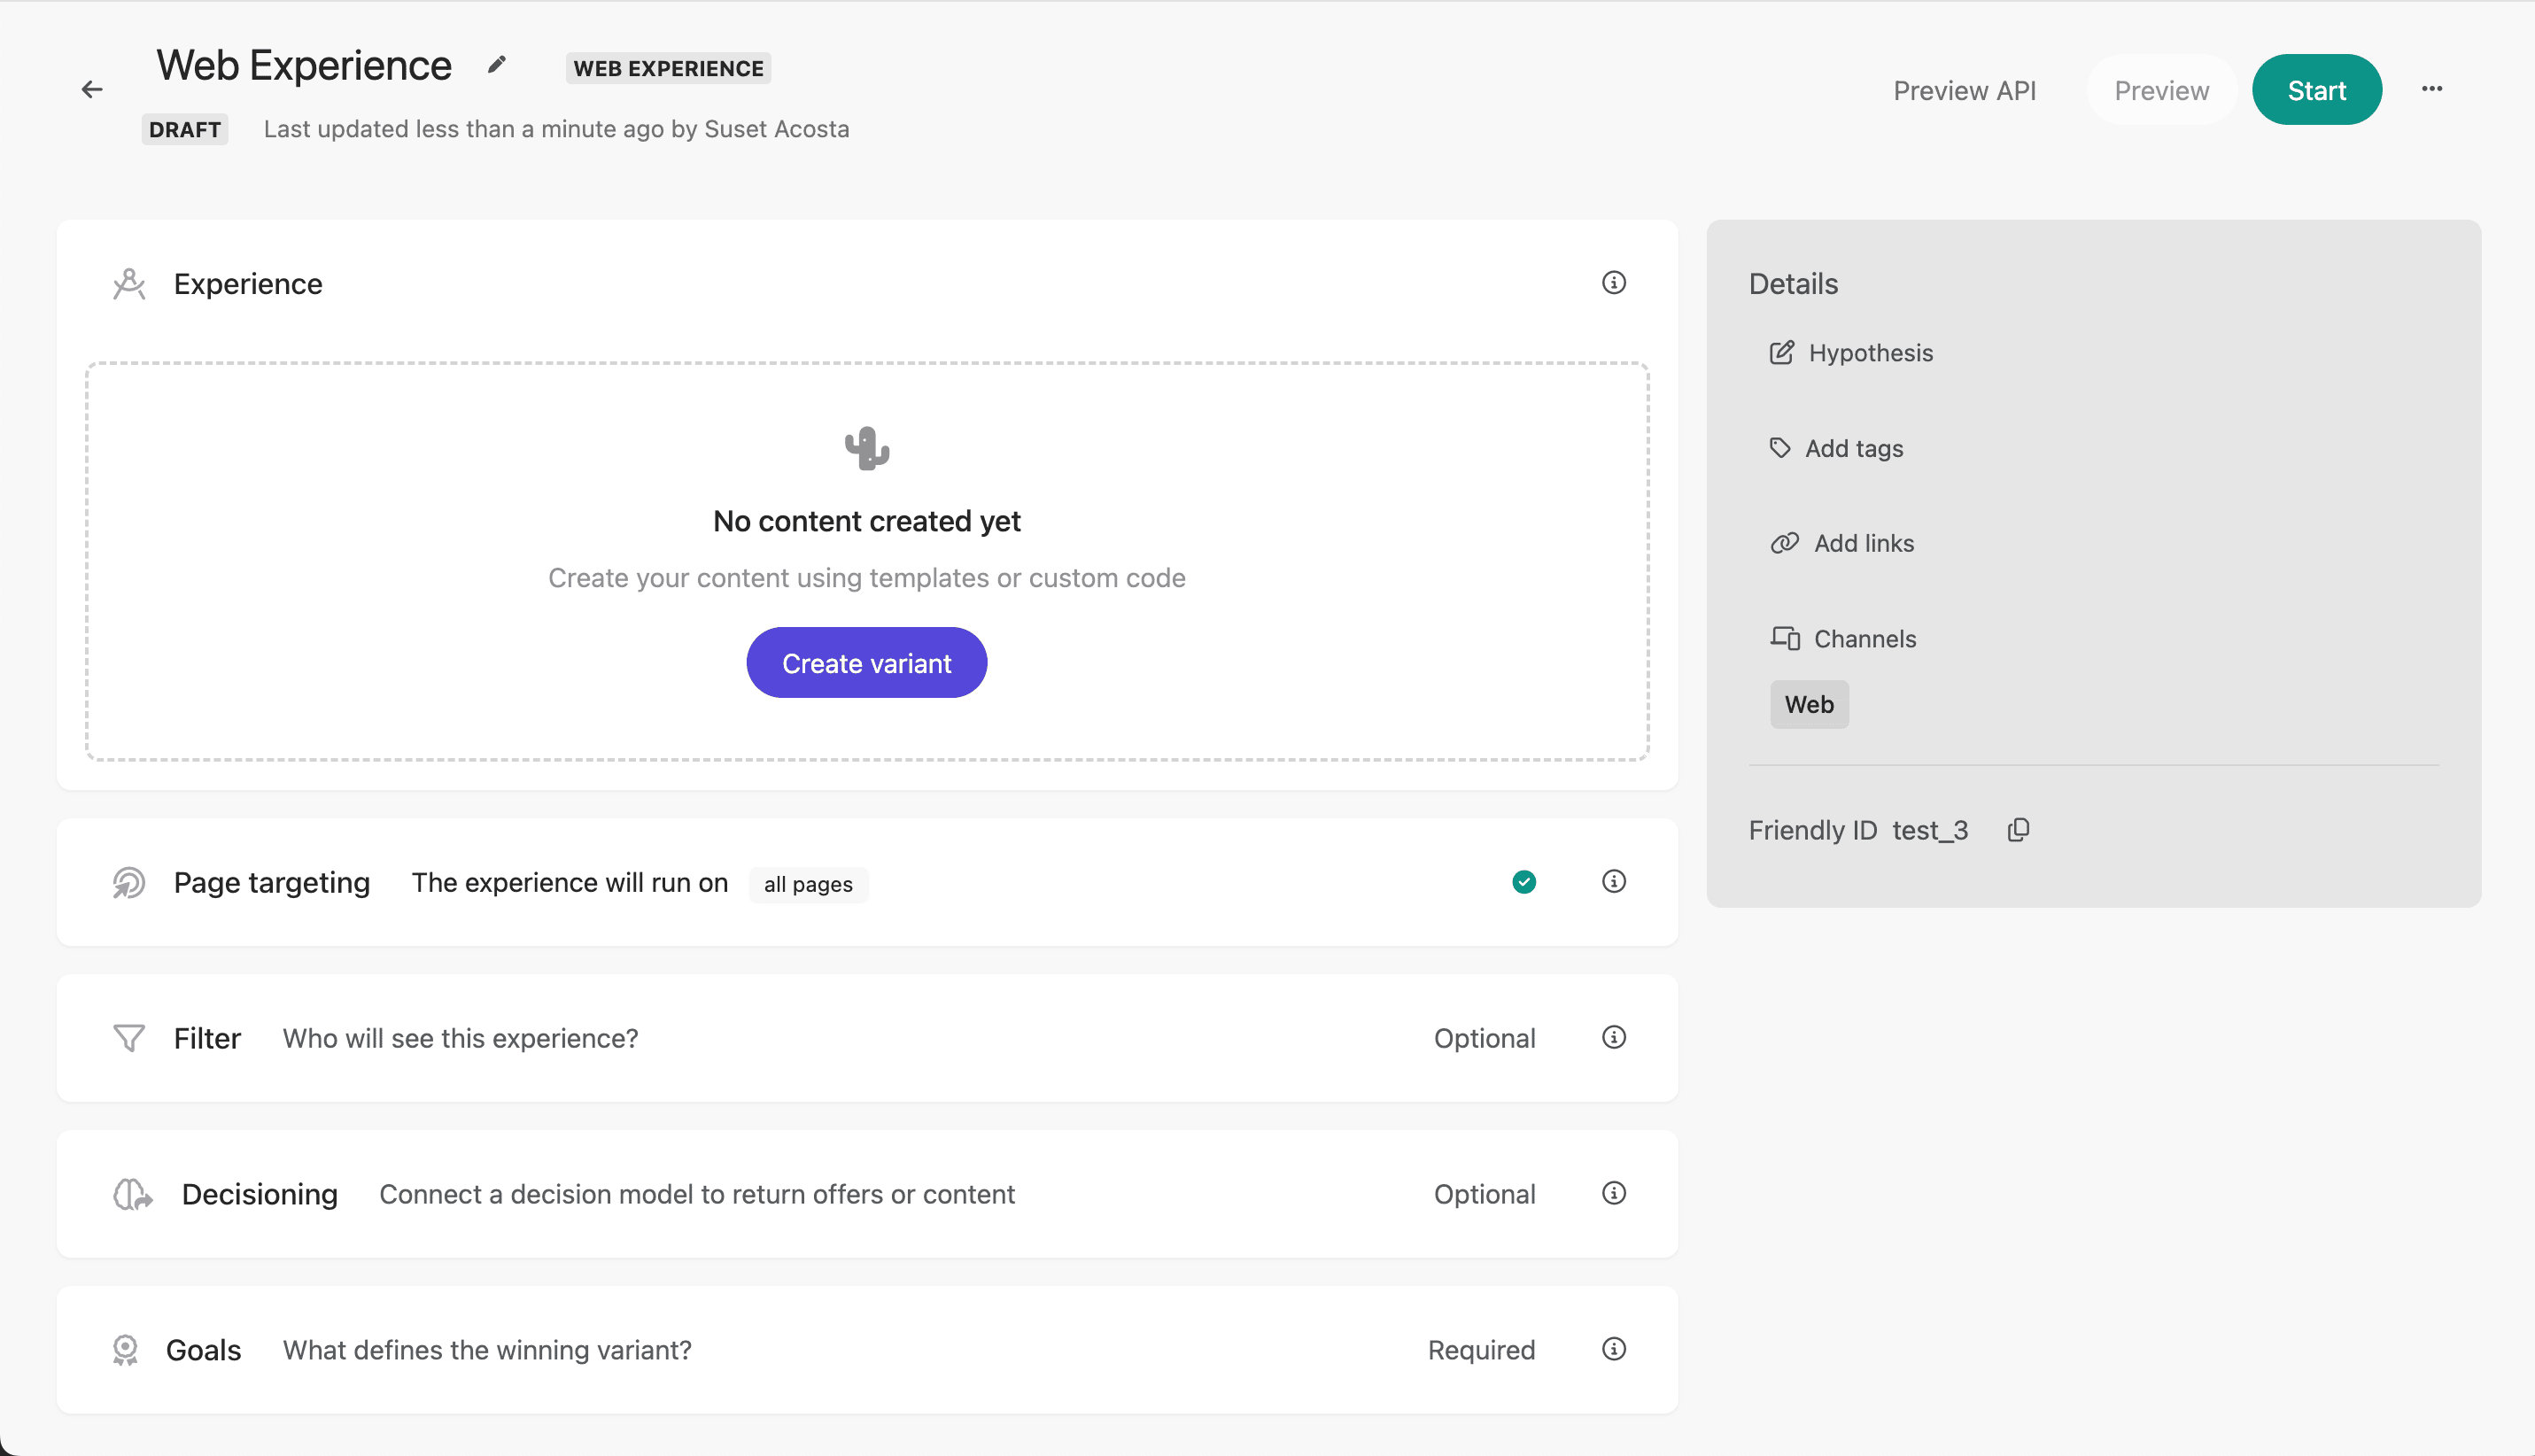Click the Decisioning section info icon

pos(1614,1193)
